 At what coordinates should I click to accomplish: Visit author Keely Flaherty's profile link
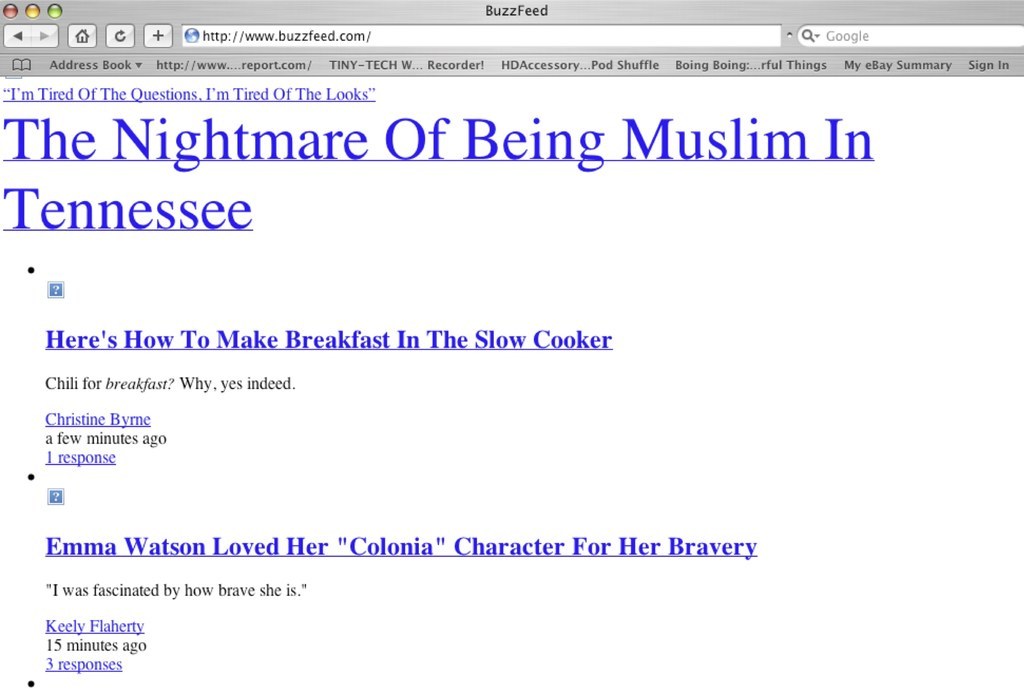pos(95,626)
